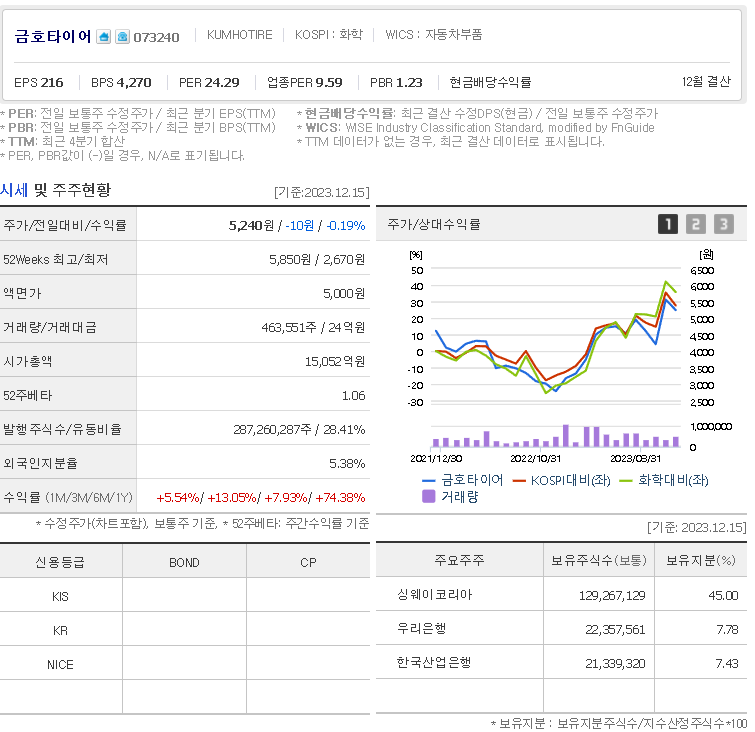Click the 우리은행 shareholder name
The height and width of the screenshot is (732, 755).
tap(421, 628)
